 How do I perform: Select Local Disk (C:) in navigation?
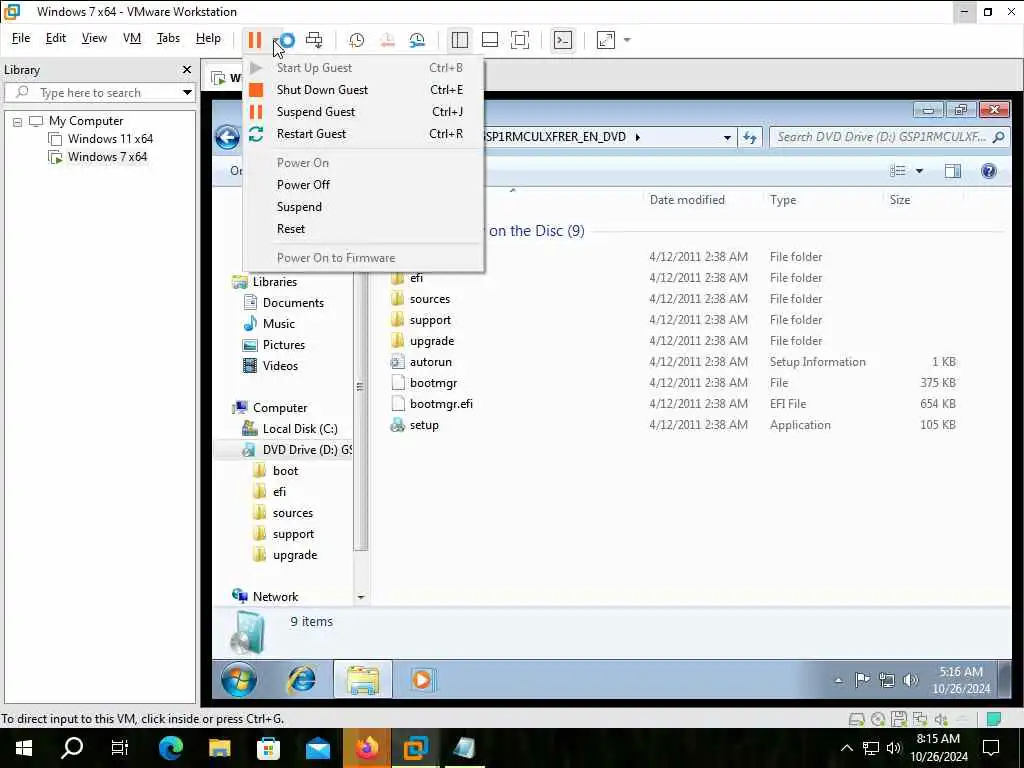click(300, 429)
